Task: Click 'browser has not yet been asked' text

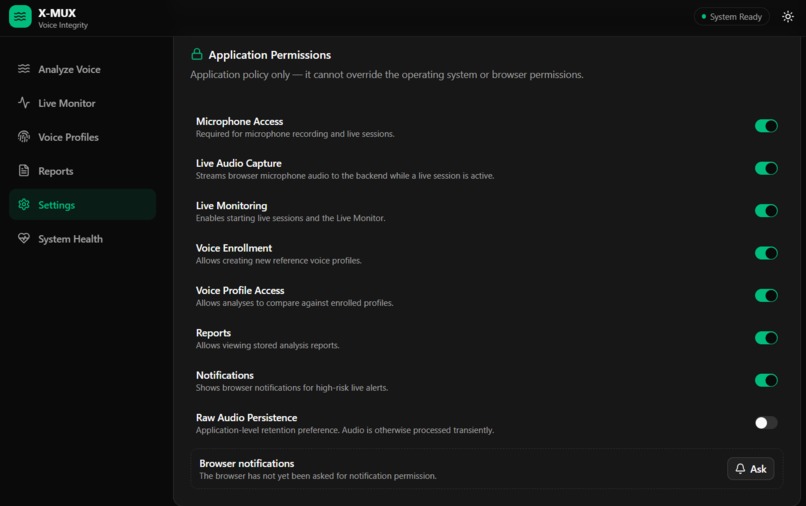Action: coord(318,476)
